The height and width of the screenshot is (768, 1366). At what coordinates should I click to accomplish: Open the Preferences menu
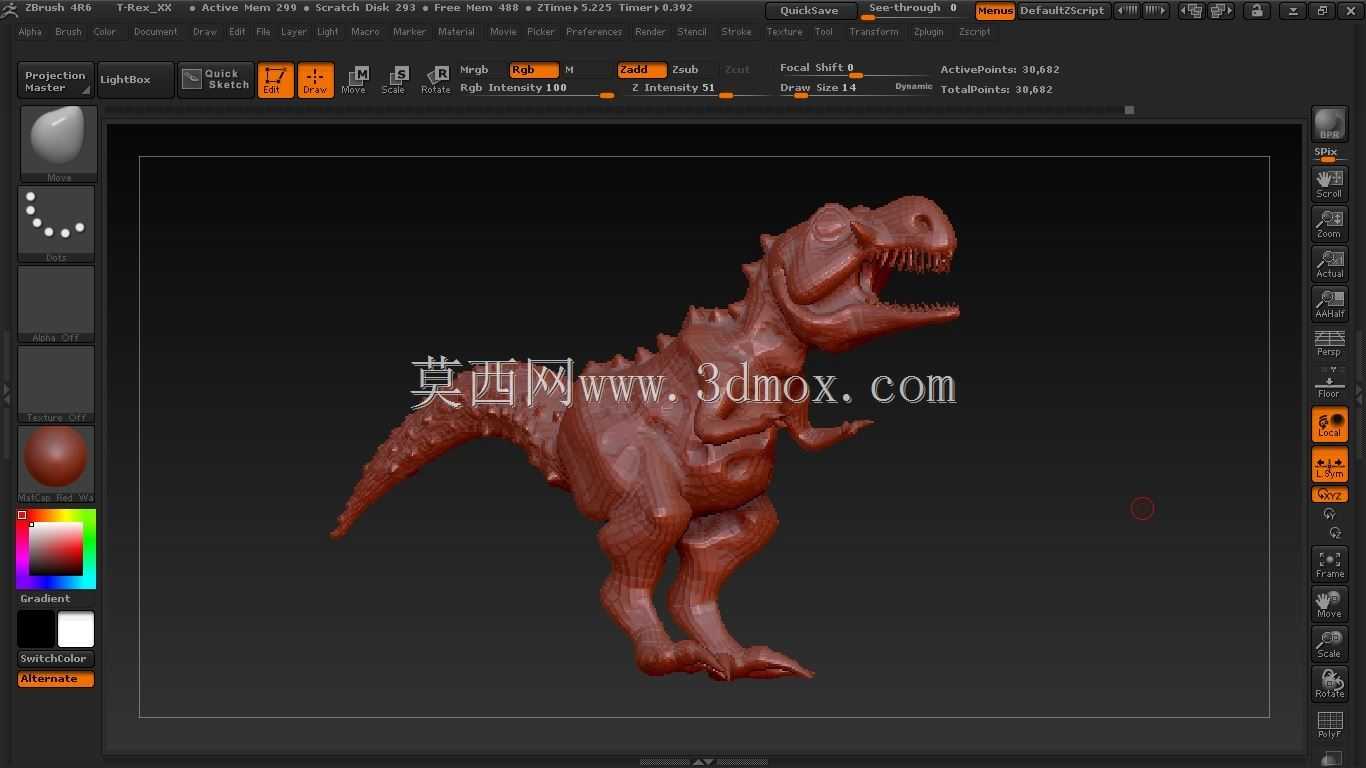[594, 32]
